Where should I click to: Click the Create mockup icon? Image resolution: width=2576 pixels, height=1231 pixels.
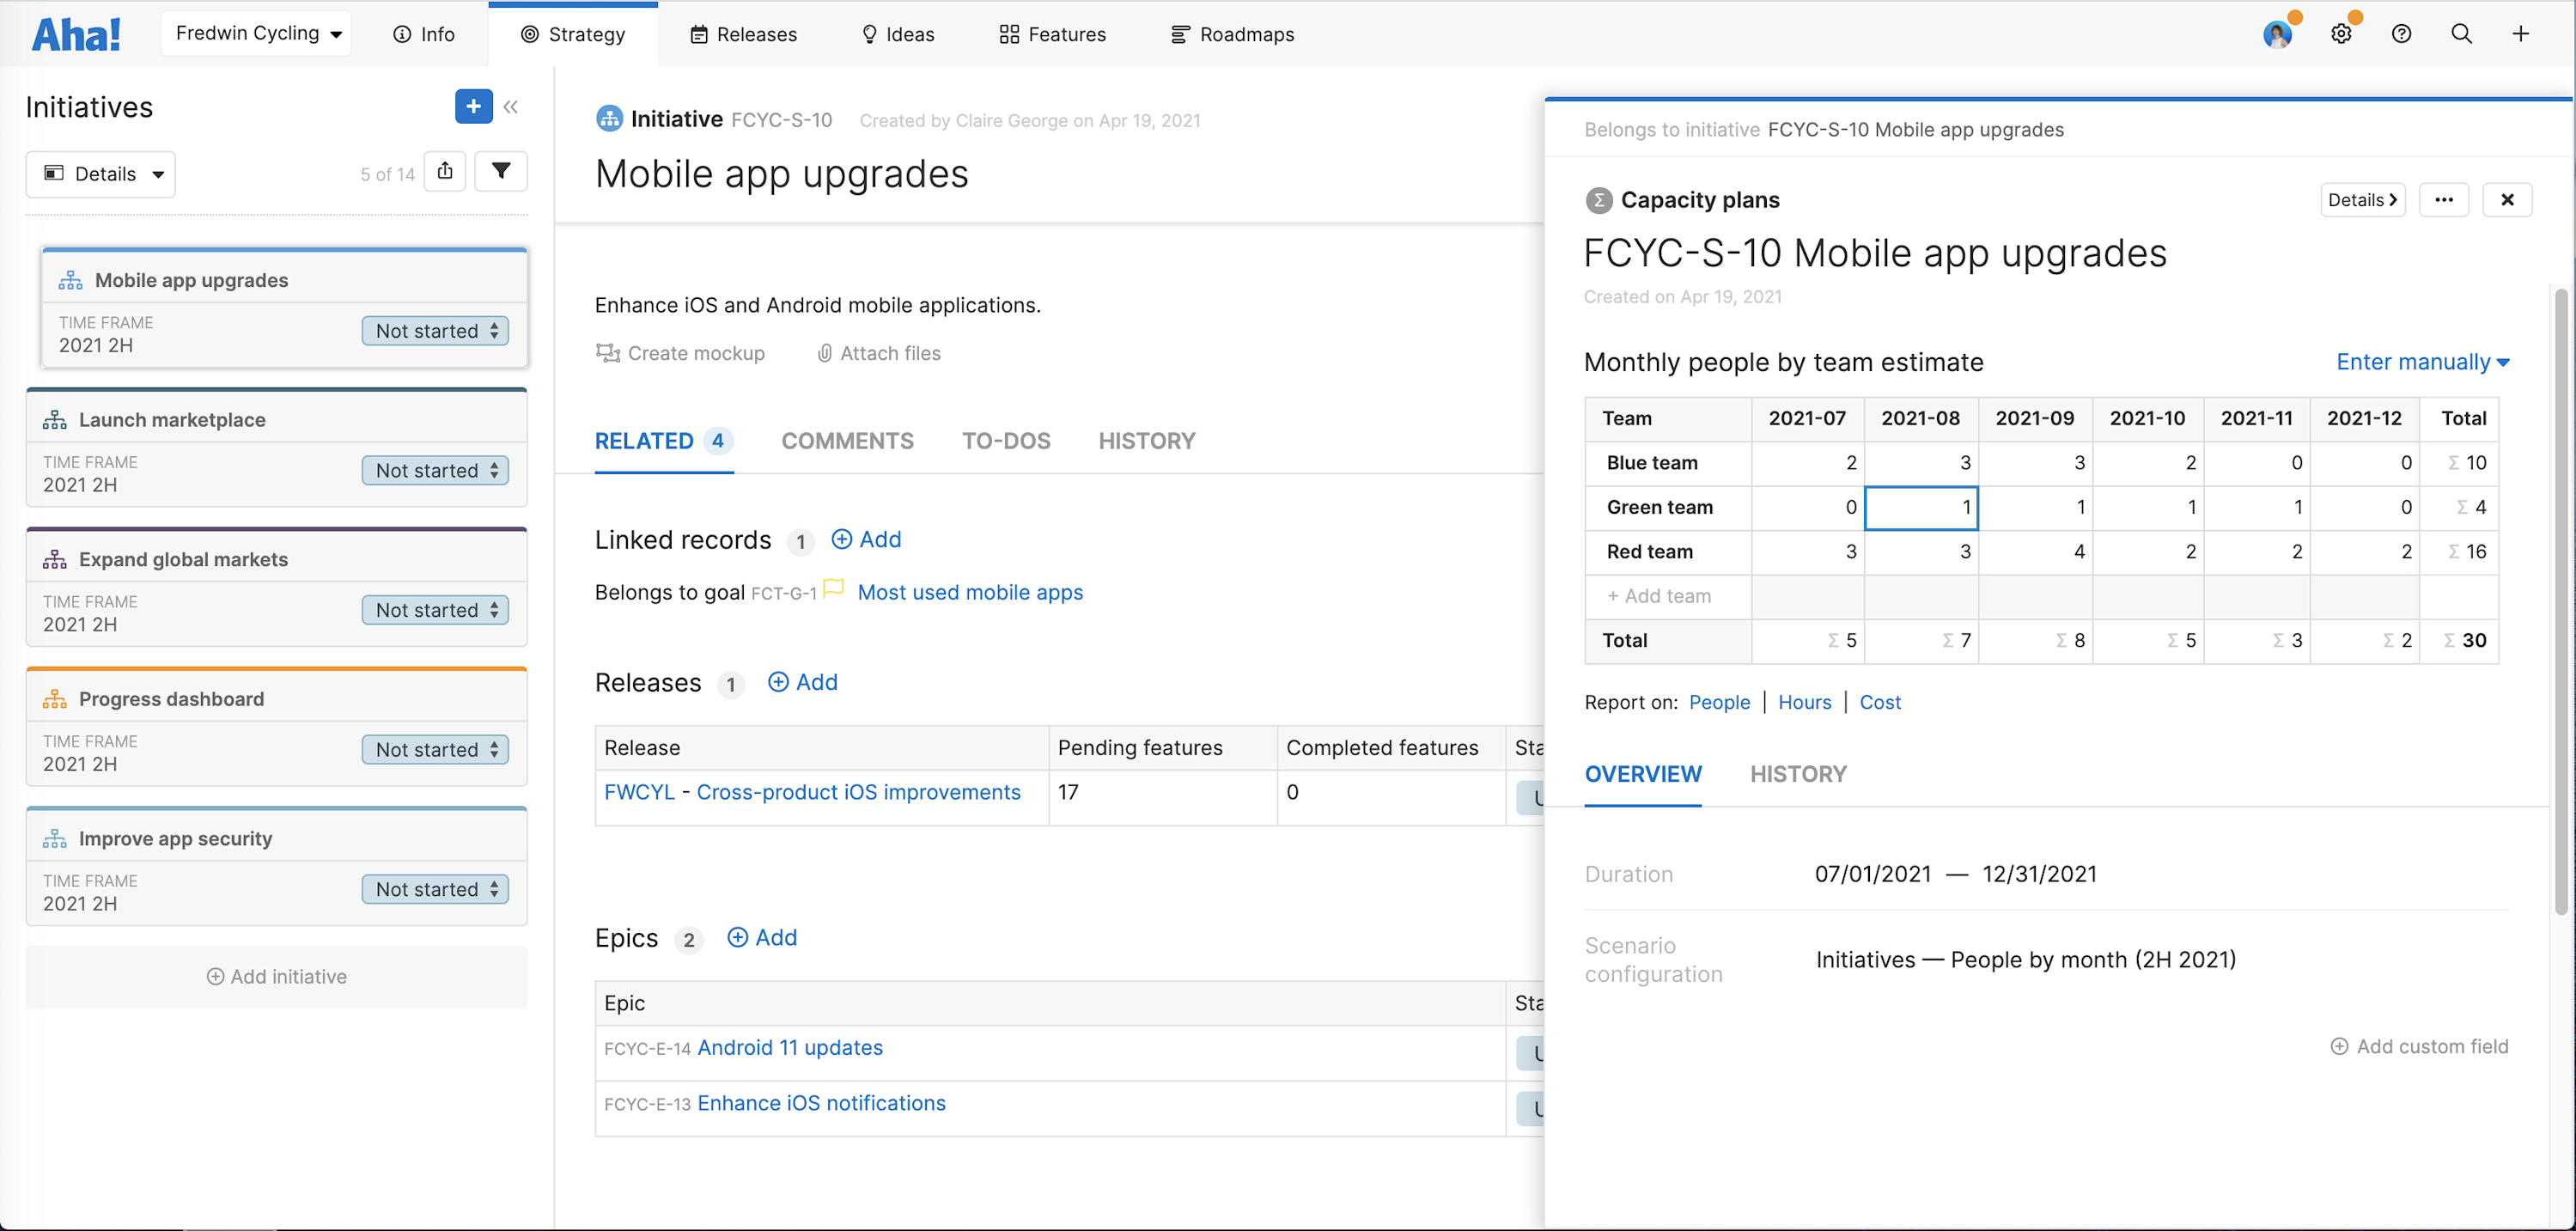click(x=607, y=352)
